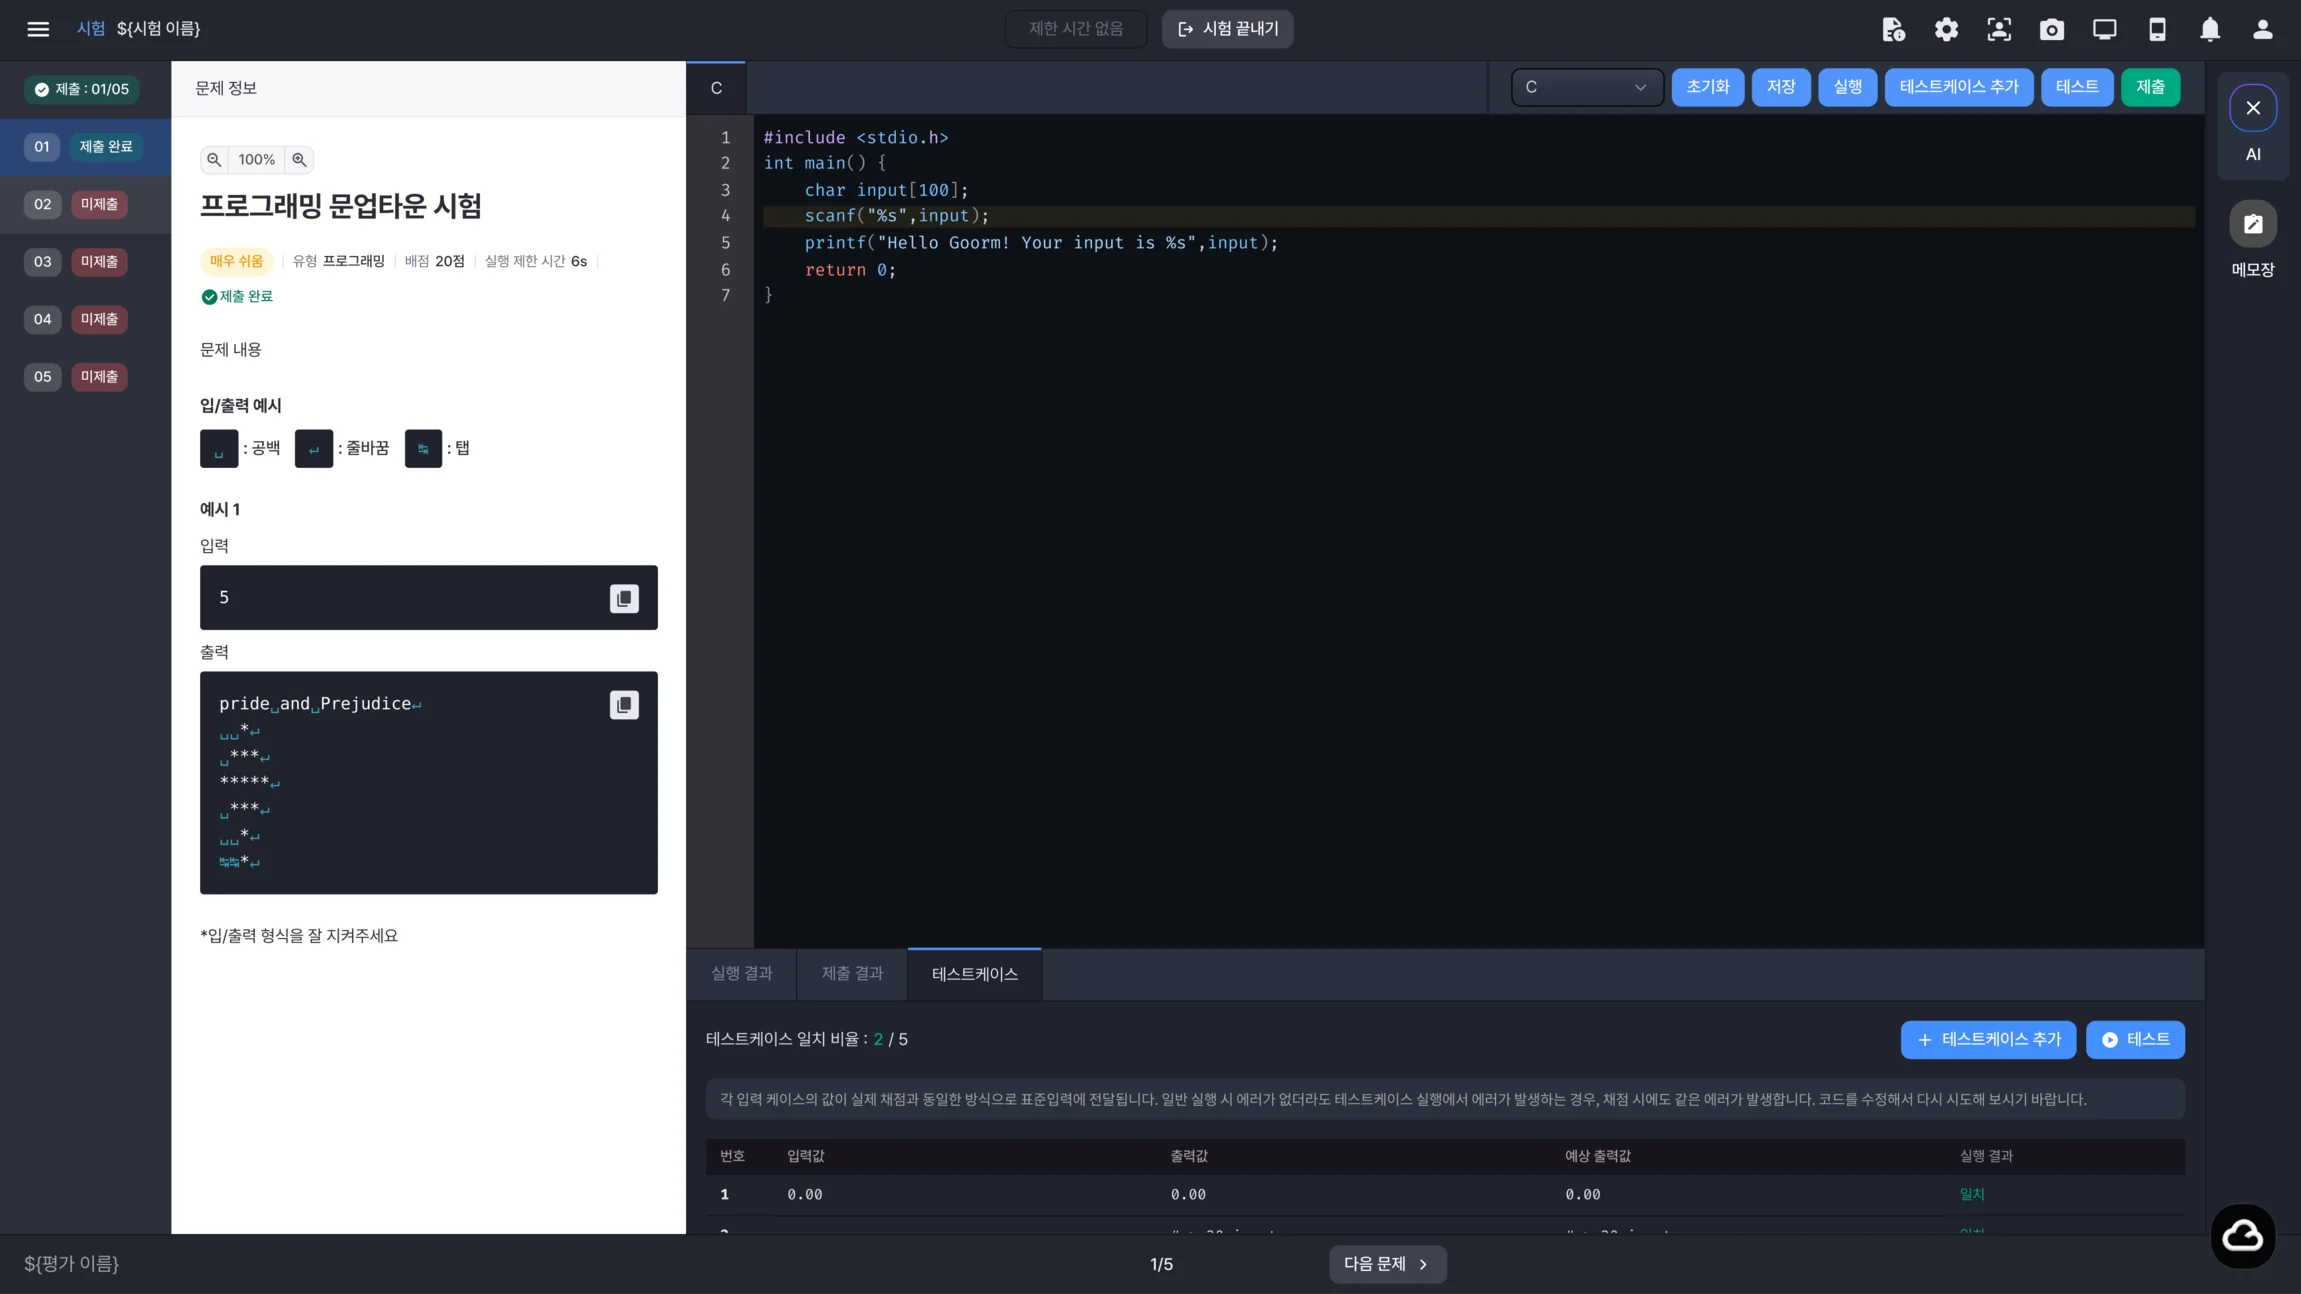Click the zoom-in magnifier next to 100%

(x=299, y=160)
